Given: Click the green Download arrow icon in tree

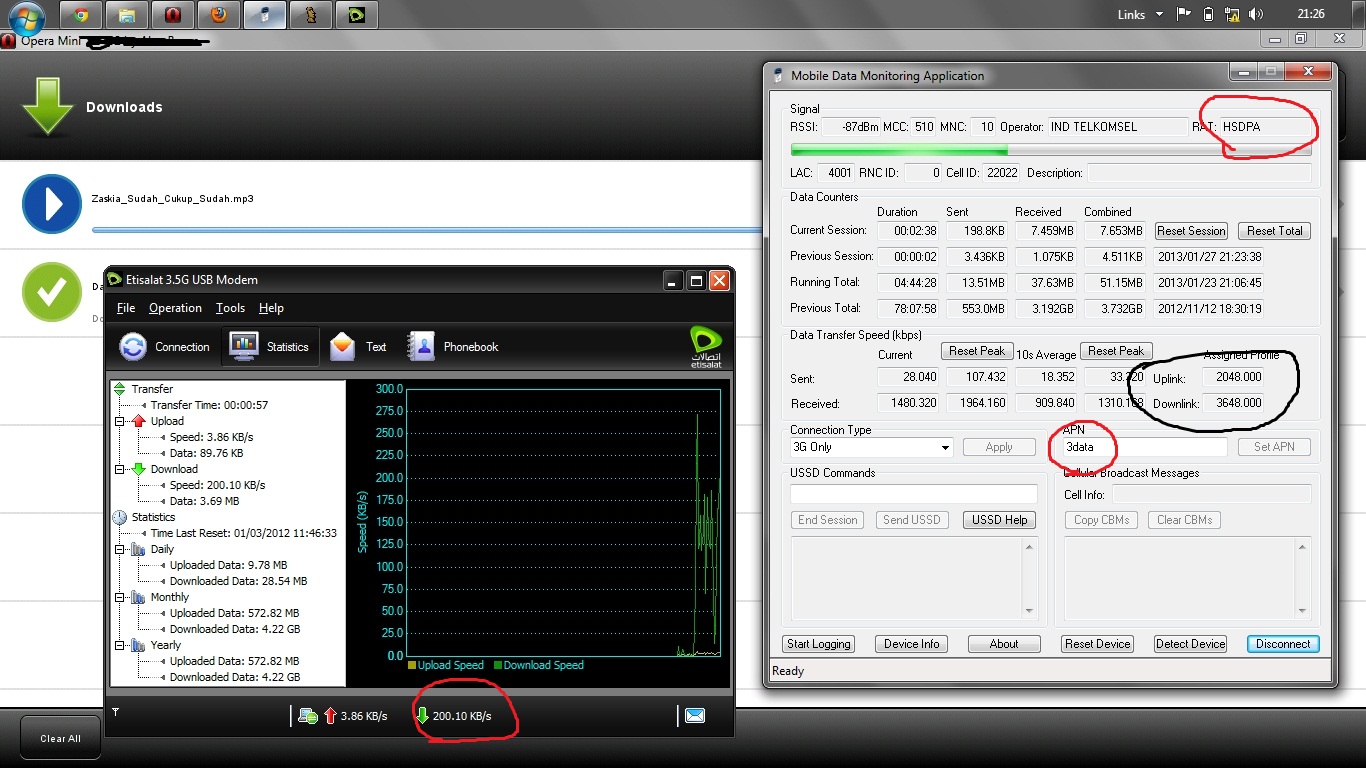Looking at the screenshot, I should pos(139,469).
